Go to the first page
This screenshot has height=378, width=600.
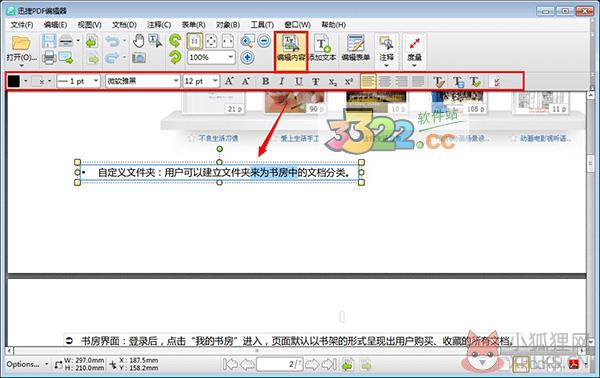point(230,364)
